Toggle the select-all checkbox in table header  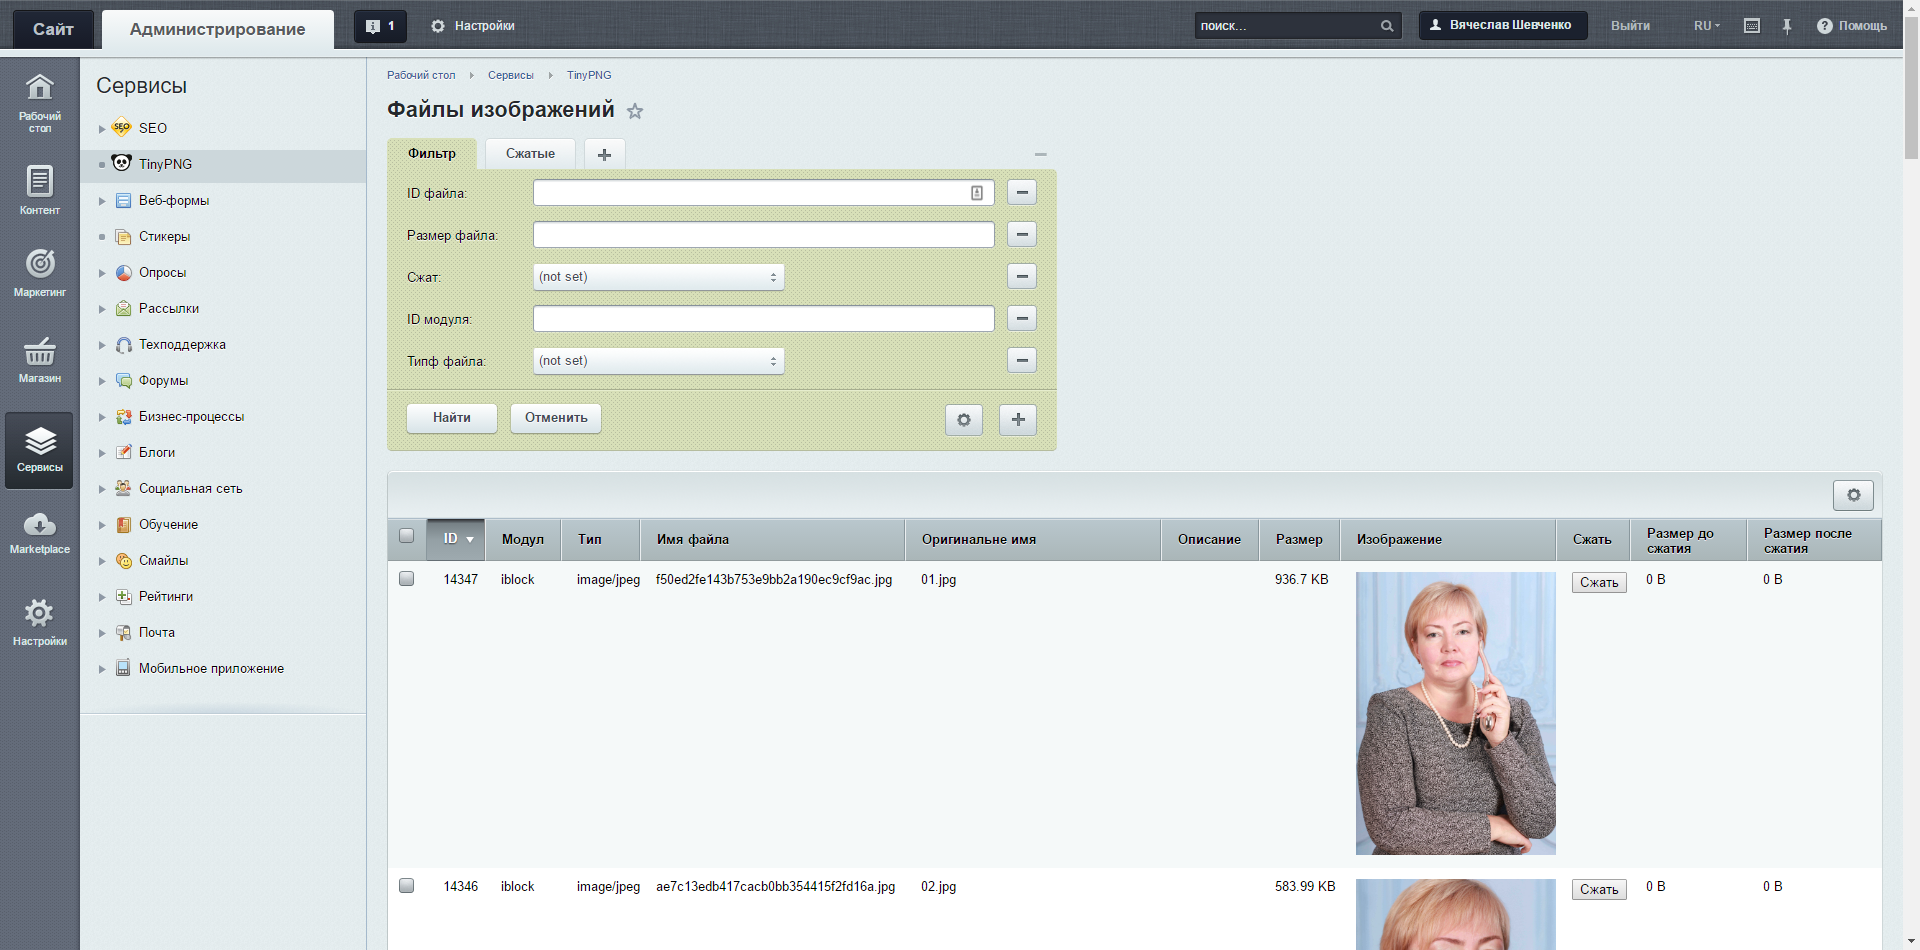[x=406, y=536]
